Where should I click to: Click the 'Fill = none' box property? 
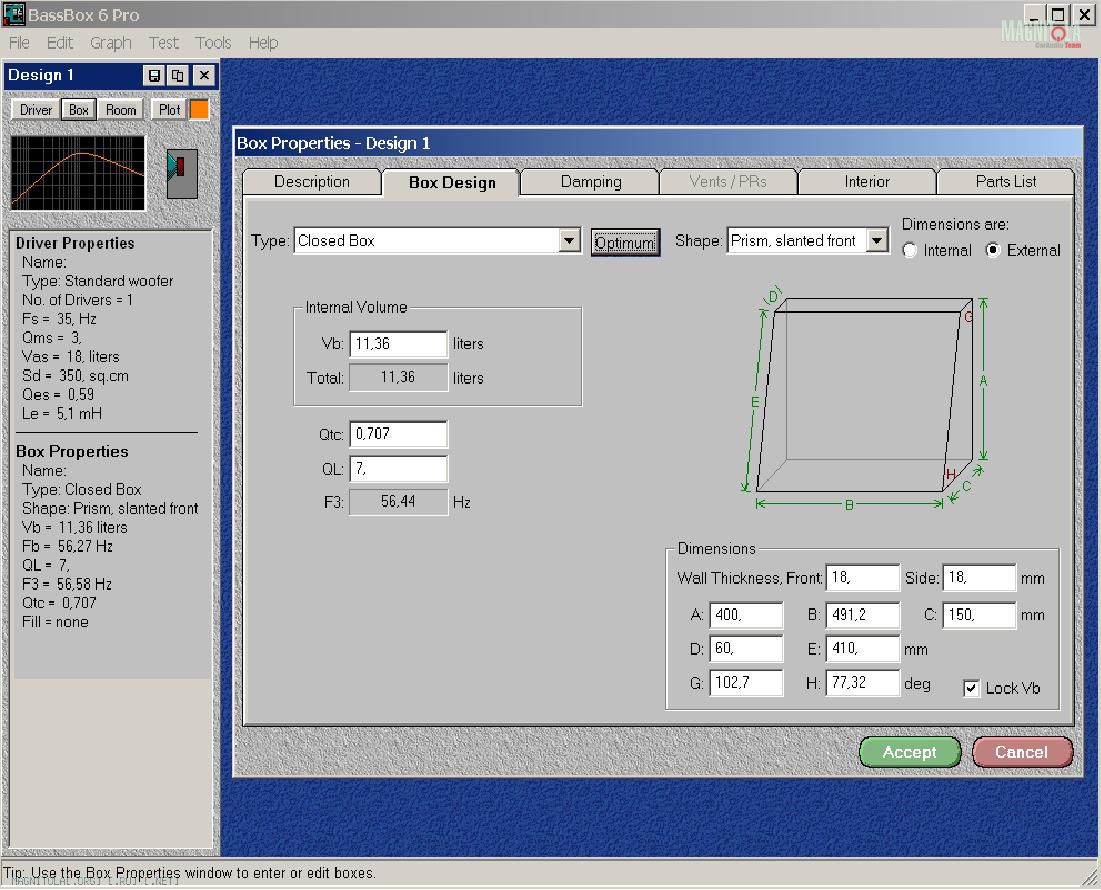pyautogui.click(x=55, y=622)
